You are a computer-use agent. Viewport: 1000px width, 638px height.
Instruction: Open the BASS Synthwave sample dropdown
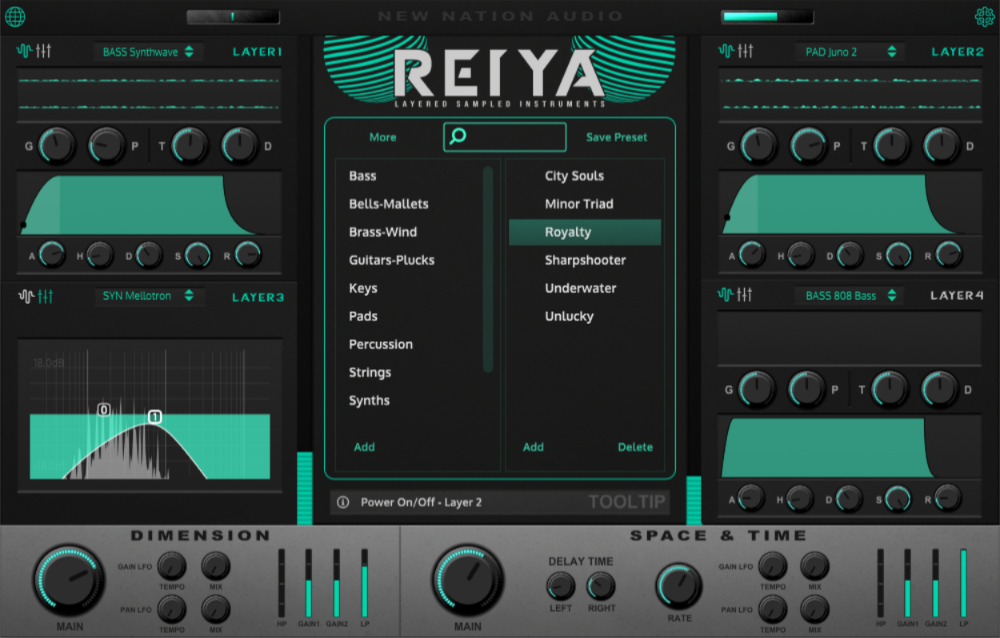[x=148, y=52]
